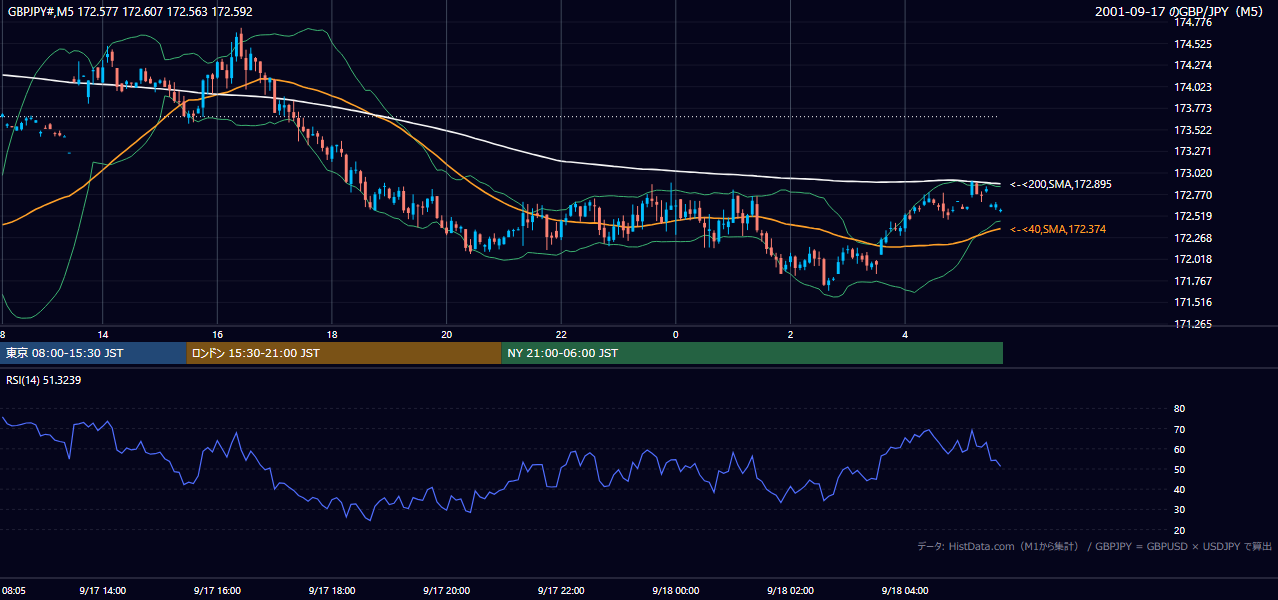This screenshot has height=600, width=1278.
Task: Select the ロンドン 15:30-21:00 JST session bar
Action: coord(343,353)
